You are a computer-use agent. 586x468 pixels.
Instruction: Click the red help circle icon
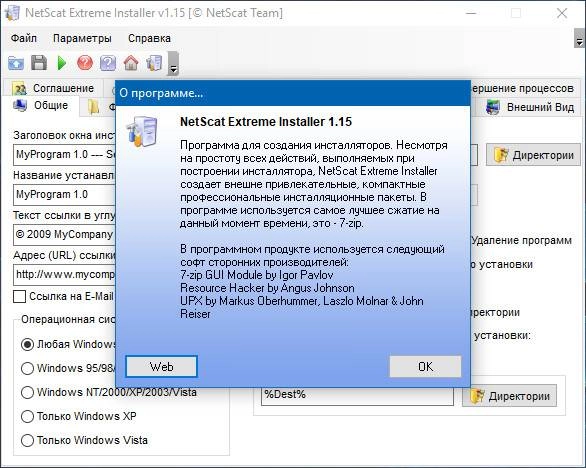click(85, 63)
